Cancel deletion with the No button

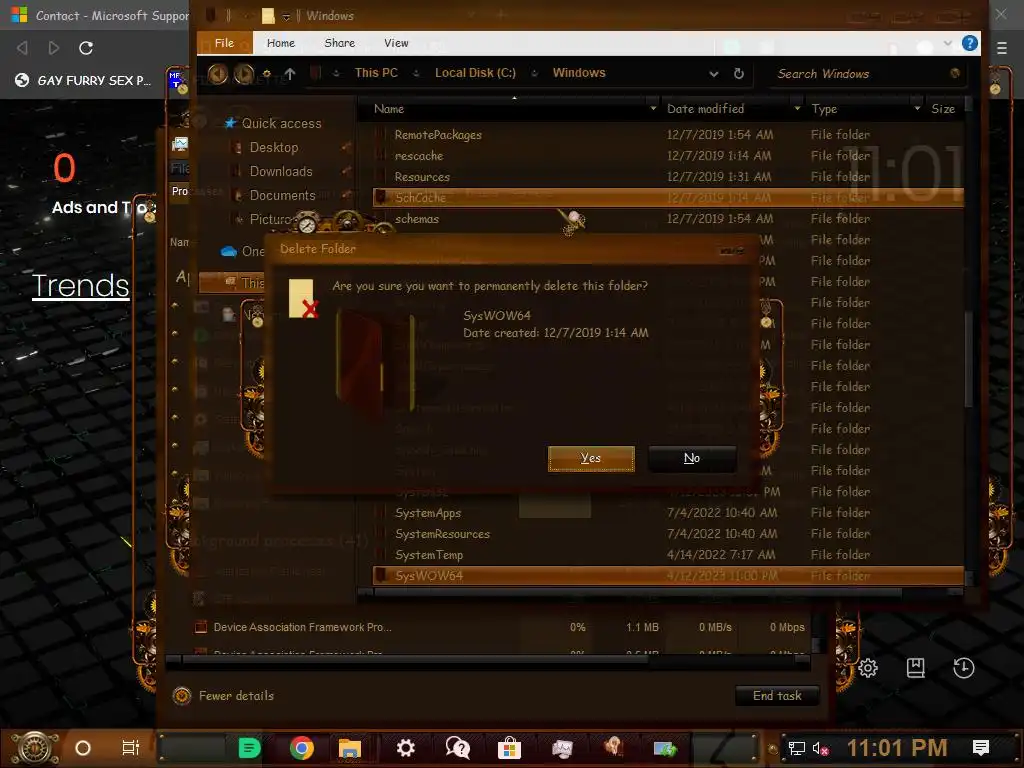tap(692, 458)
